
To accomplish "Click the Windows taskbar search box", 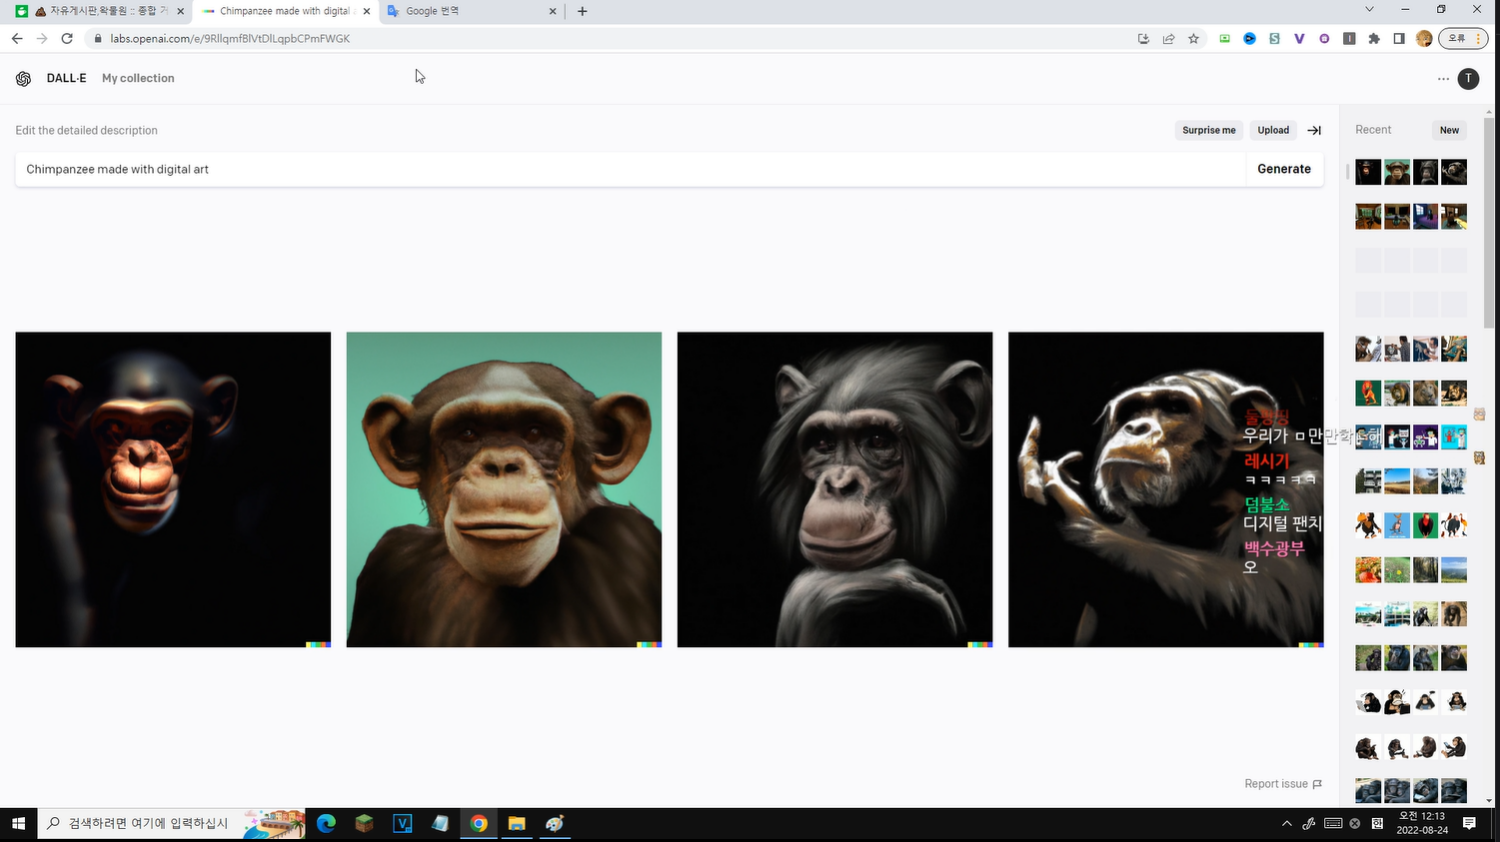I will pos(171,823).
